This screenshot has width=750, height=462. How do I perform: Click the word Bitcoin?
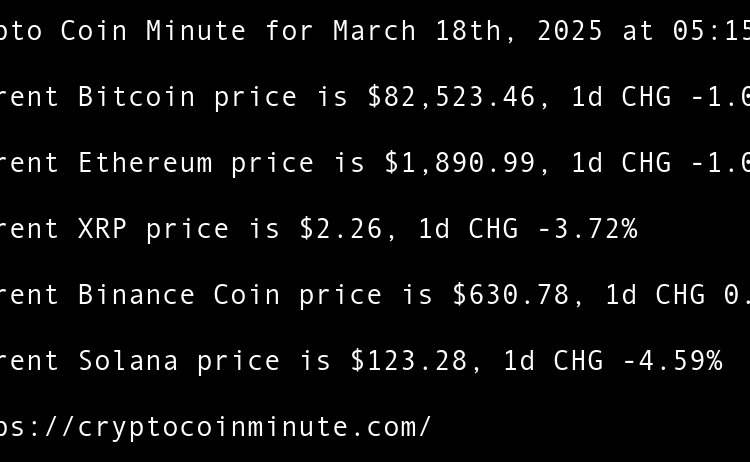[137, 97]
